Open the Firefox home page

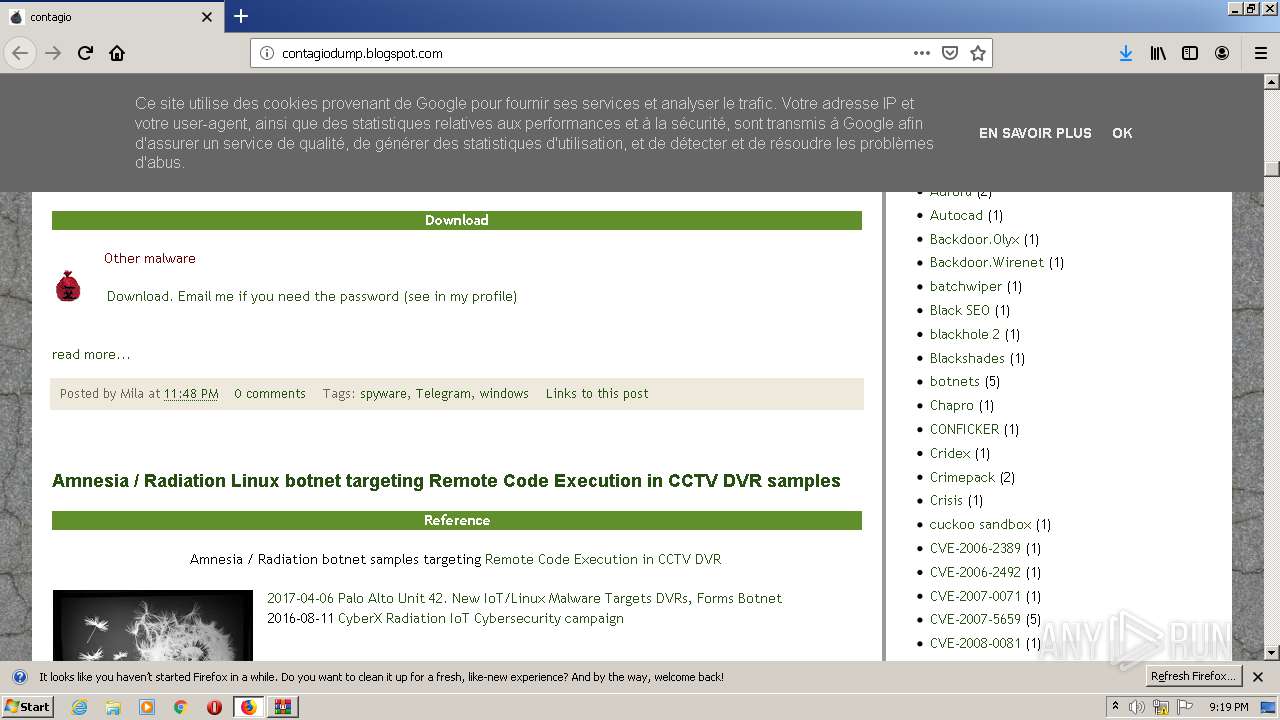click(x=117, y=53)
